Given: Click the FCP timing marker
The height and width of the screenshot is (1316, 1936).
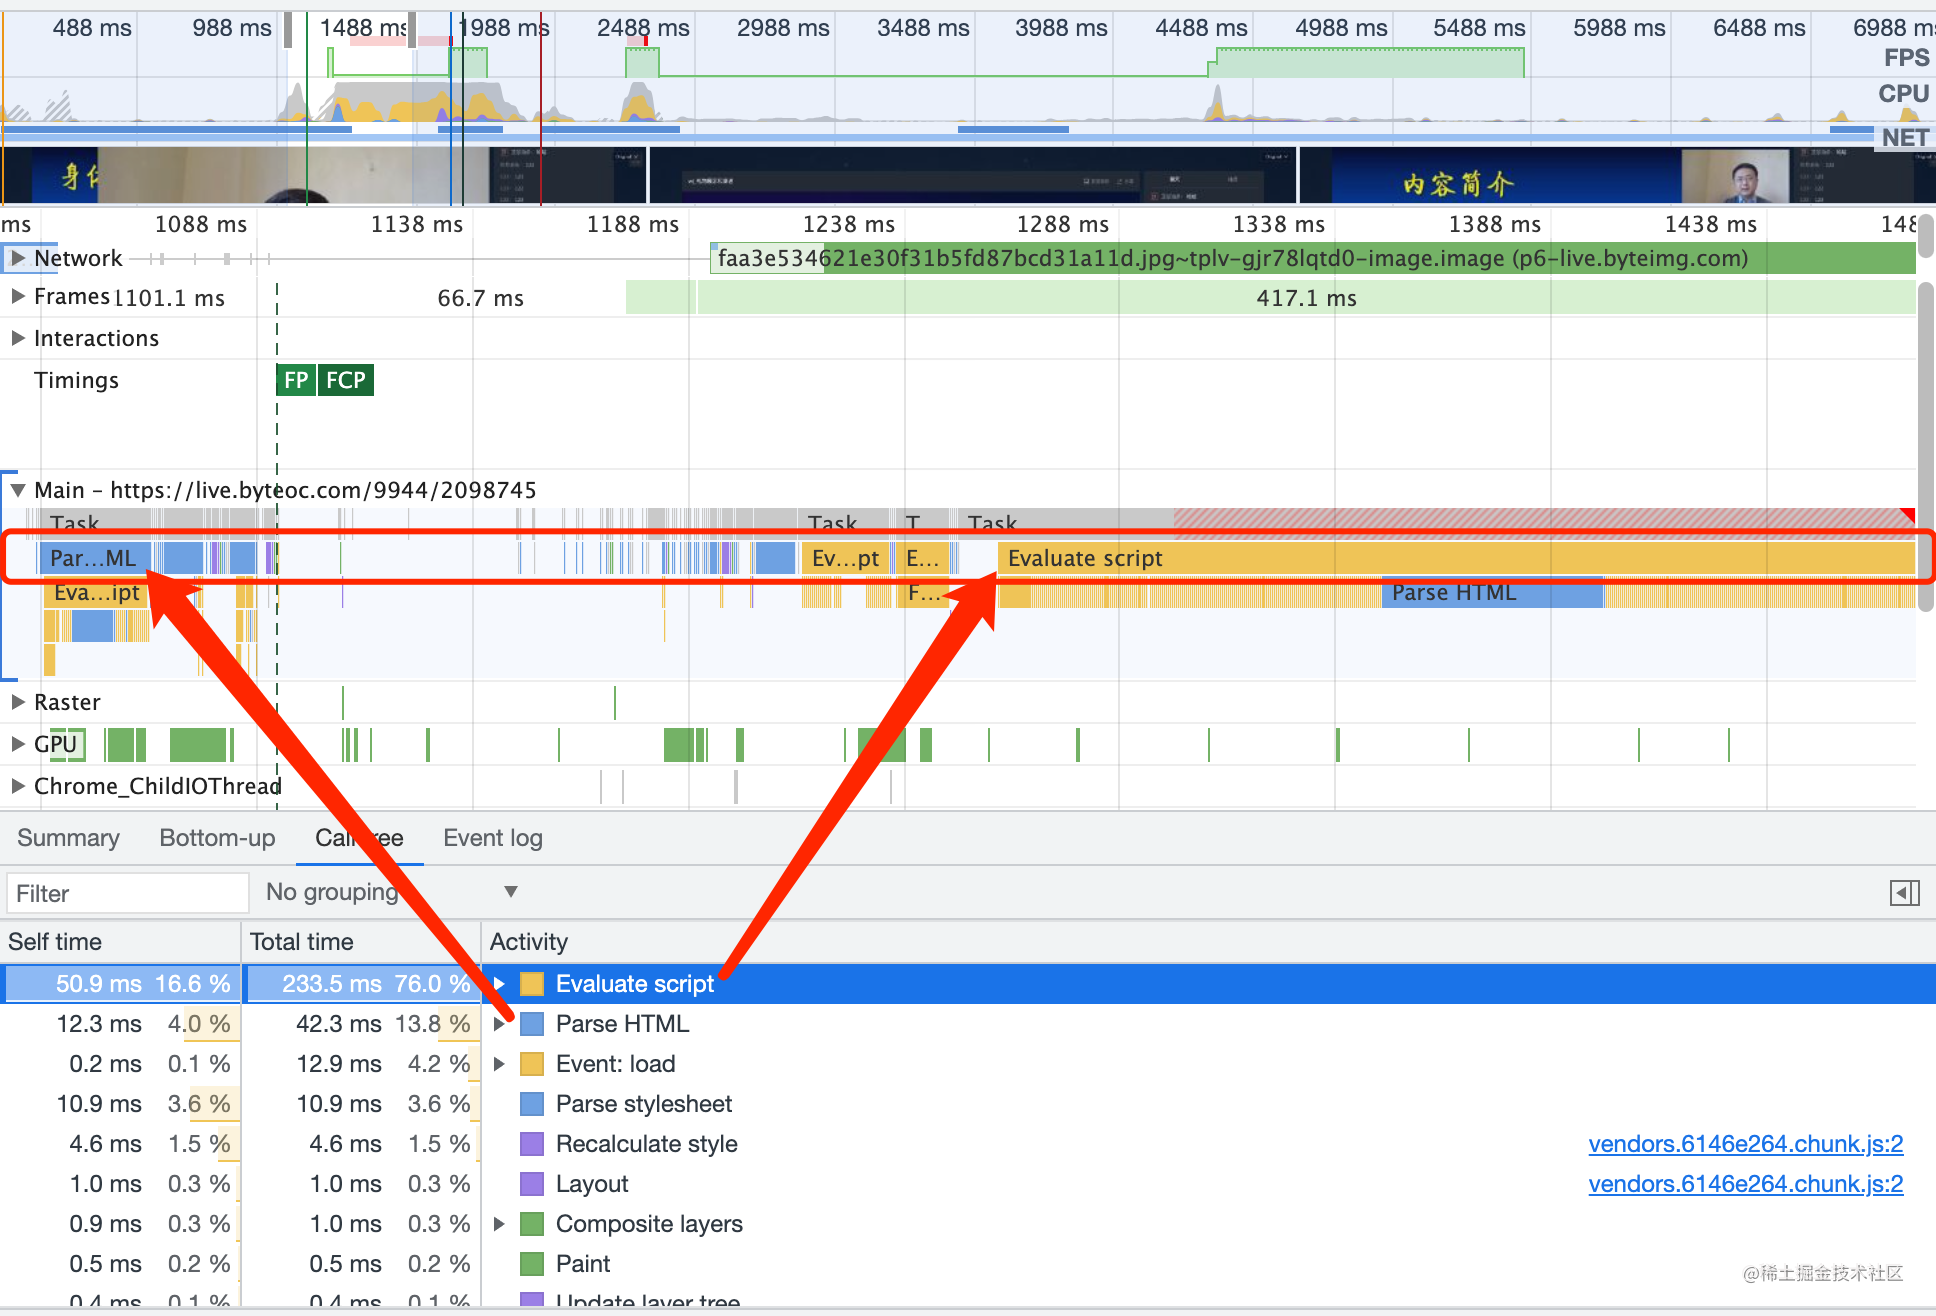Looking at the screenshot, I should coord(346,380).
